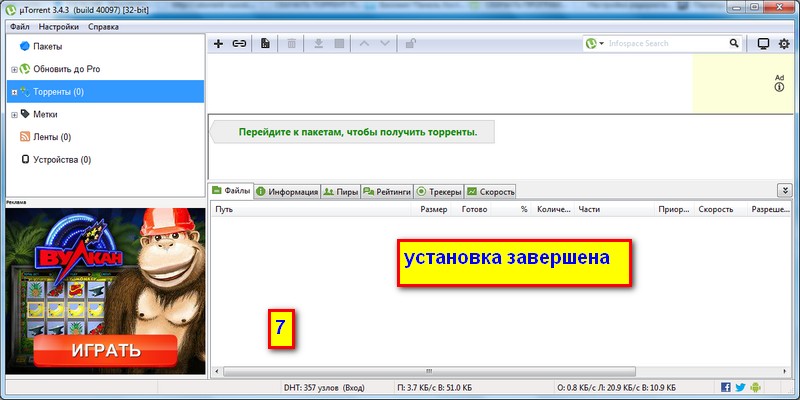Click the Количе... column header
Viewport: 800px width, 400px height.
tap(553, 209)
